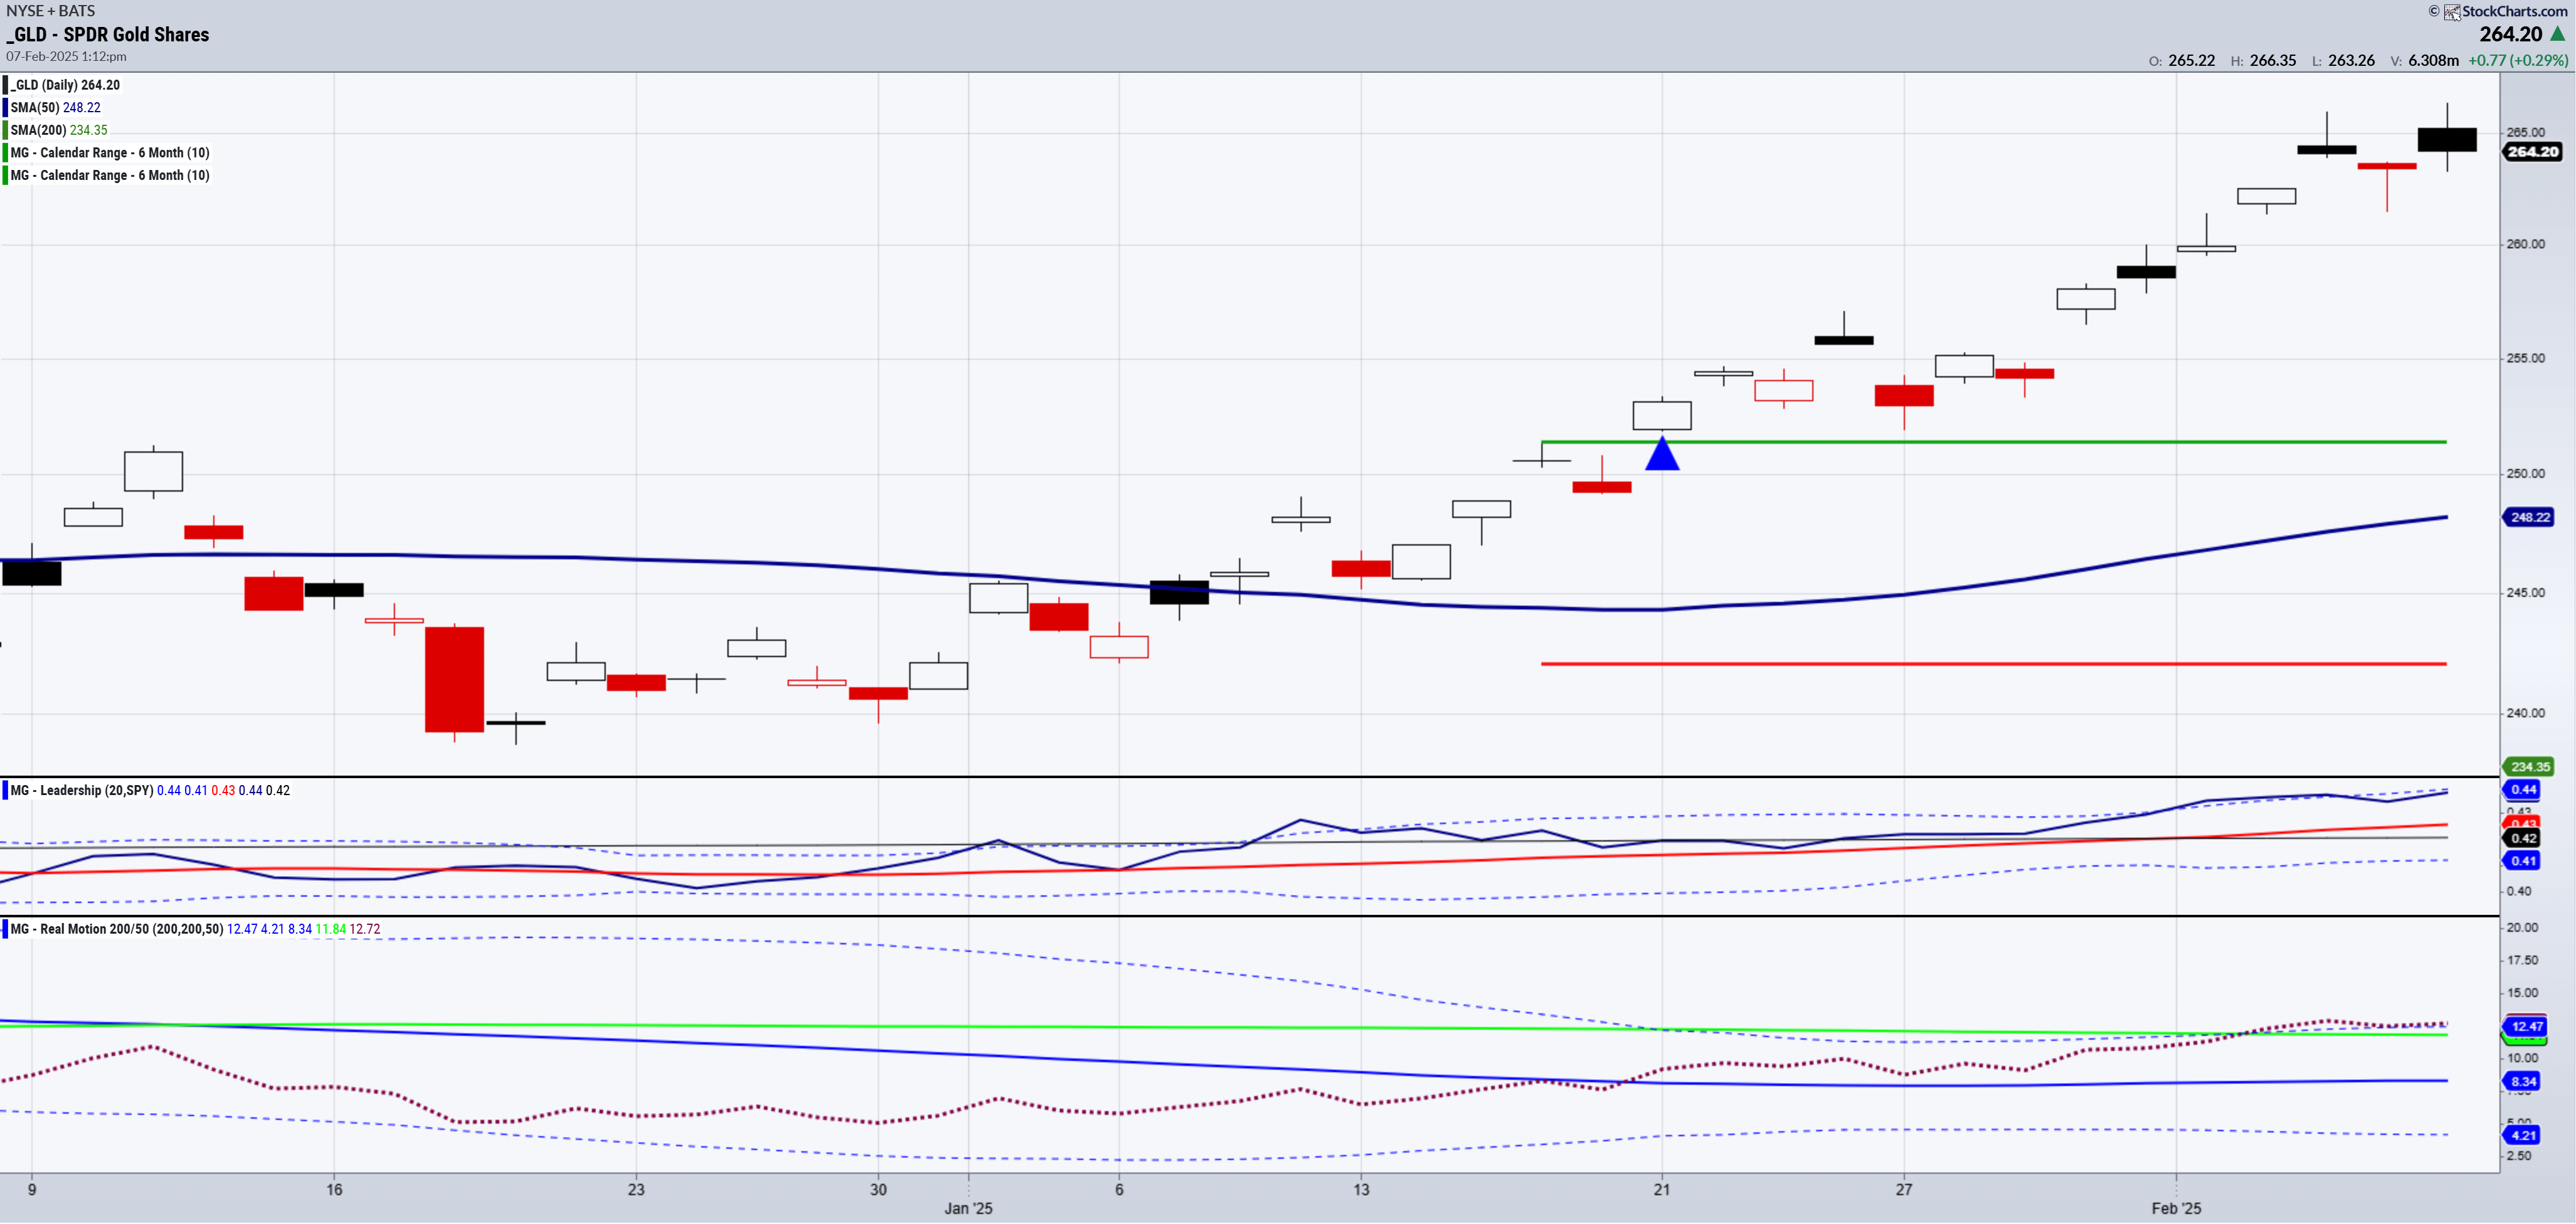Click the 0.40 Leadership axis label
The width and height of the screenshot is (2576, 1224).
coord(2519,892)
